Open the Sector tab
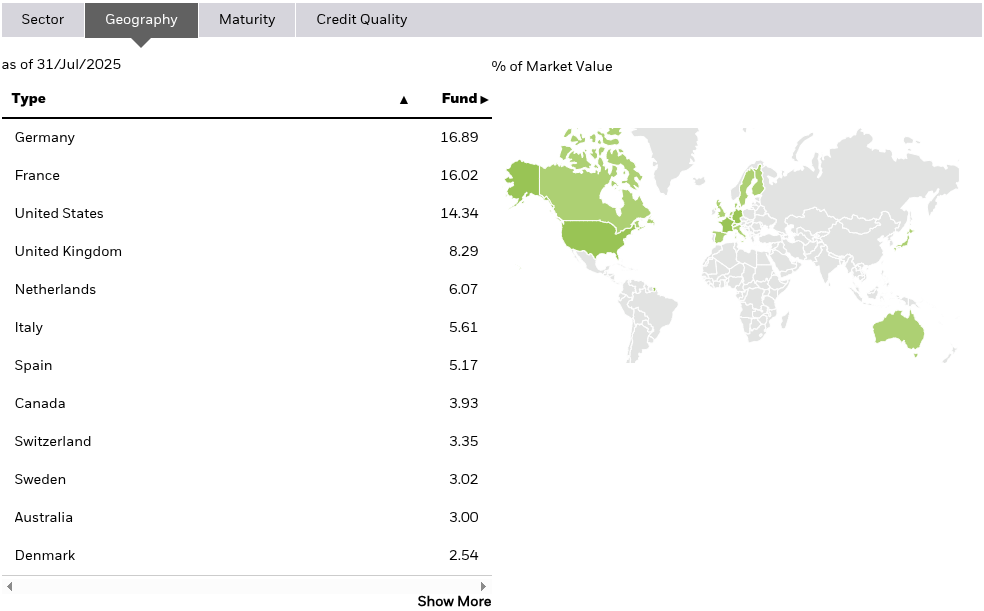Image resolution: width=984 pixels, height=611 pixels. click(43, 20)
